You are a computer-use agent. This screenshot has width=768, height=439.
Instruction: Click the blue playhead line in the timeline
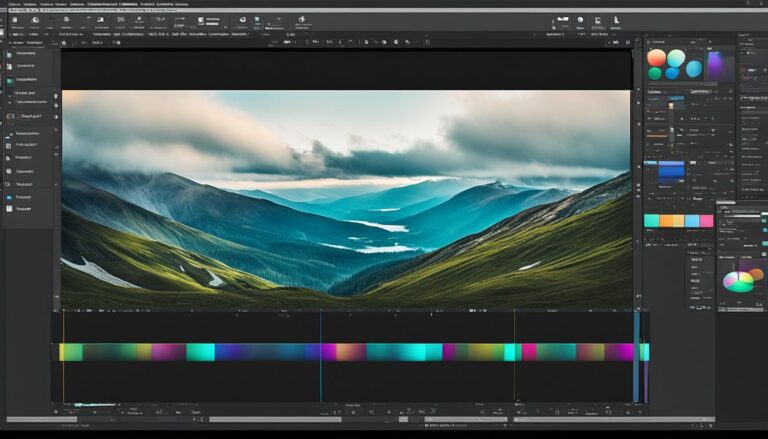click(321, 357)
